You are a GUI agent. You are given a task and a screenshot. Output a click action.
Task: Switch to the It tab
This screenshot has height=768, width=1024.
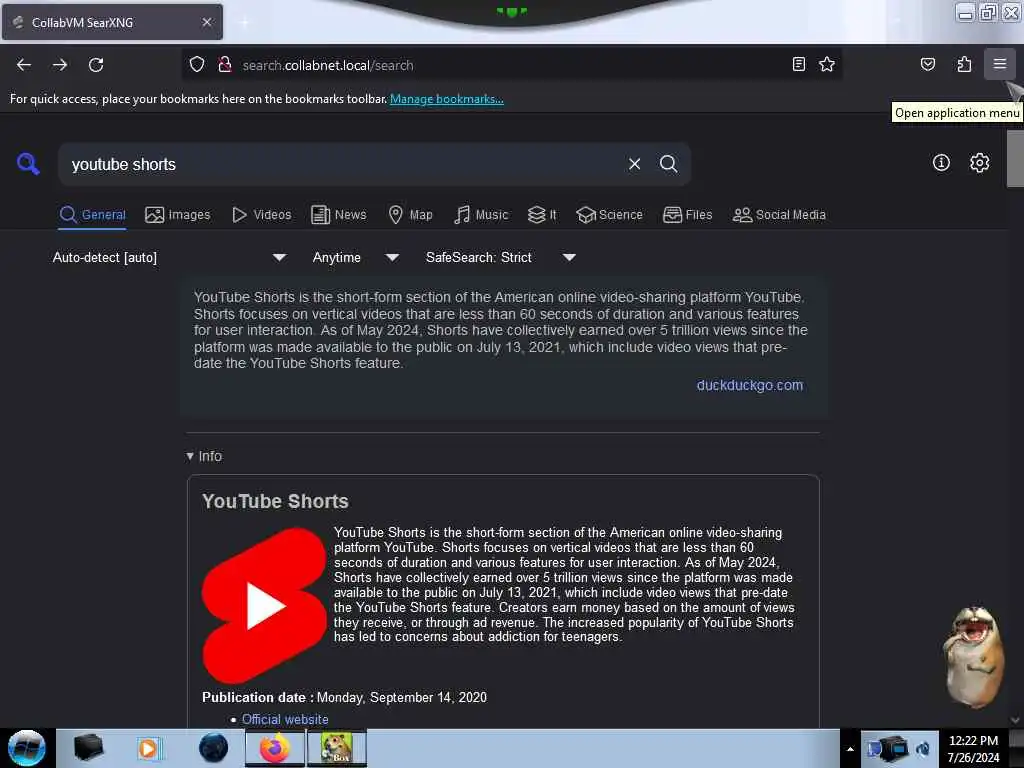[542, 215]
